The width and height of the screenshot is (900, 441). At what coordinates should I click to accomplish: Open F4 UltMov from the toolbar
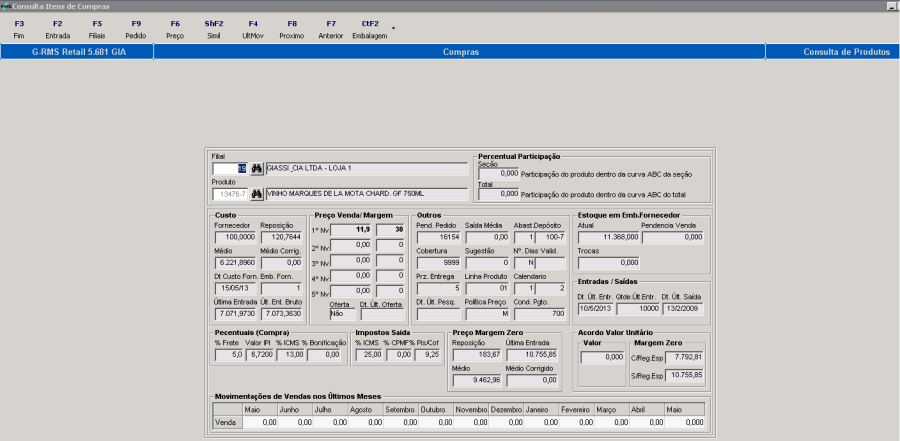click(253, 28)
